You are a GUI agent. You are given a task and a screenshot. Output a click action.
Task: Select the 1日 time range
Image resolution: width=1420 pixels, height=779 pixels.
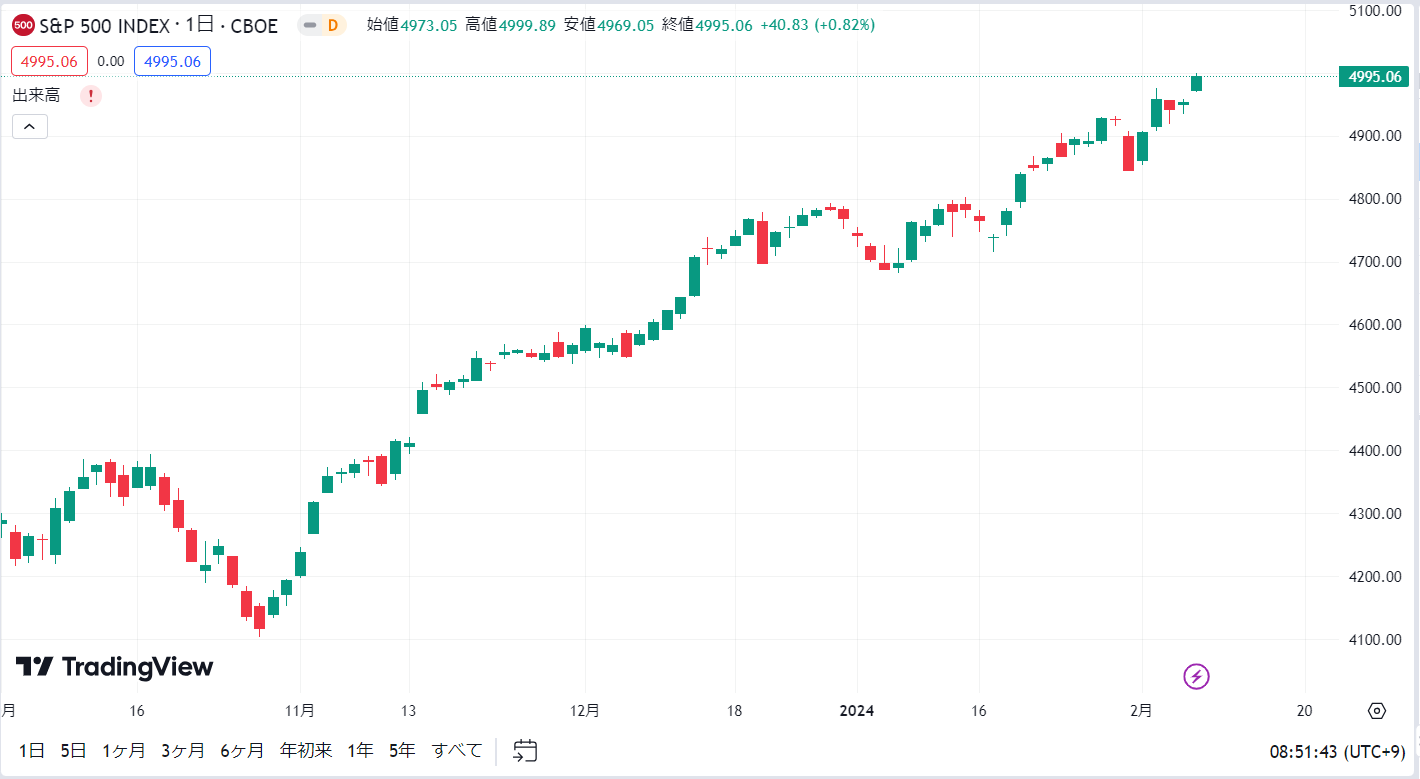[x=32, y=750]
